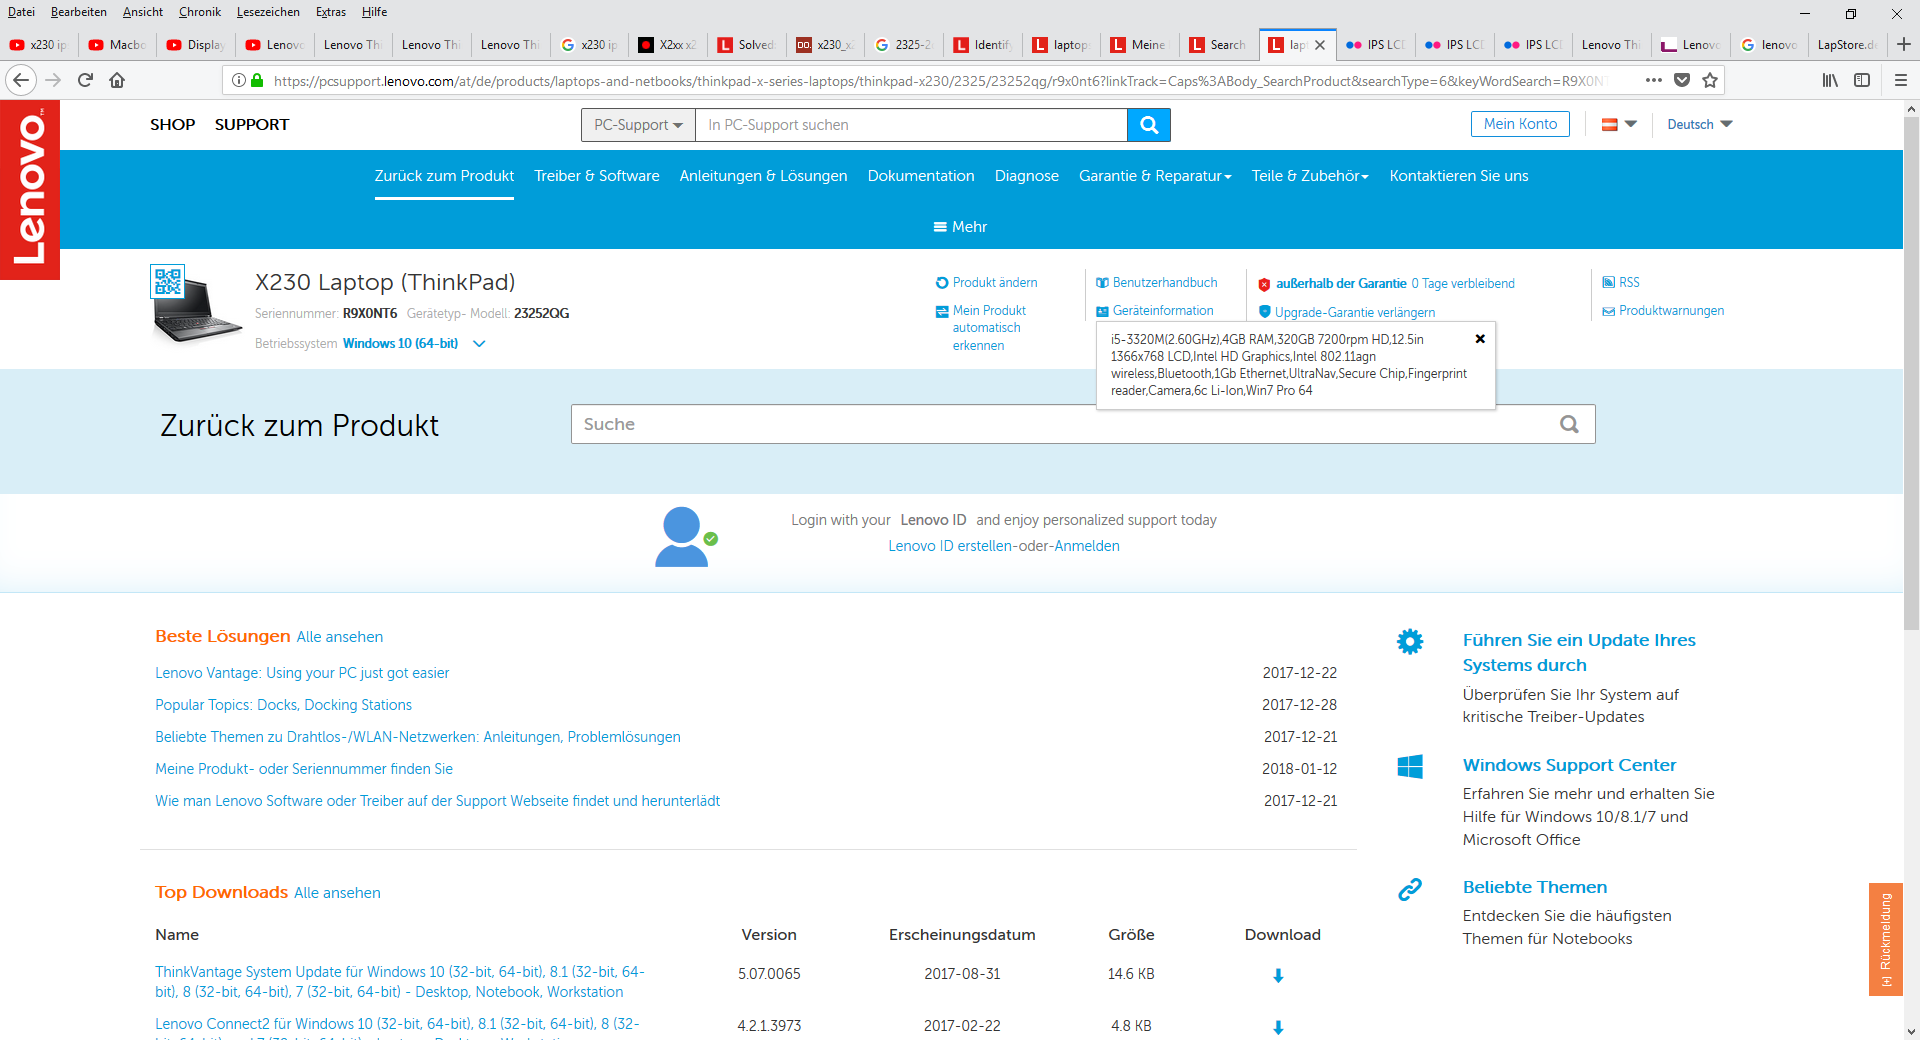The height and width of the screenshot is (1040, 1920).
Task: Click the X230 laptop product thumbnail
Action: point(196,305)
